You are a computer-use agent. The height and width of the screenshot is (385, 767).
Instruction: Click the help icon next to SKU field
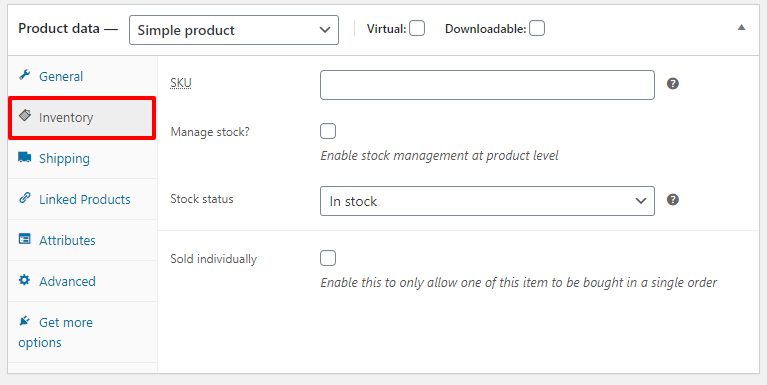[x=673, y=84]
